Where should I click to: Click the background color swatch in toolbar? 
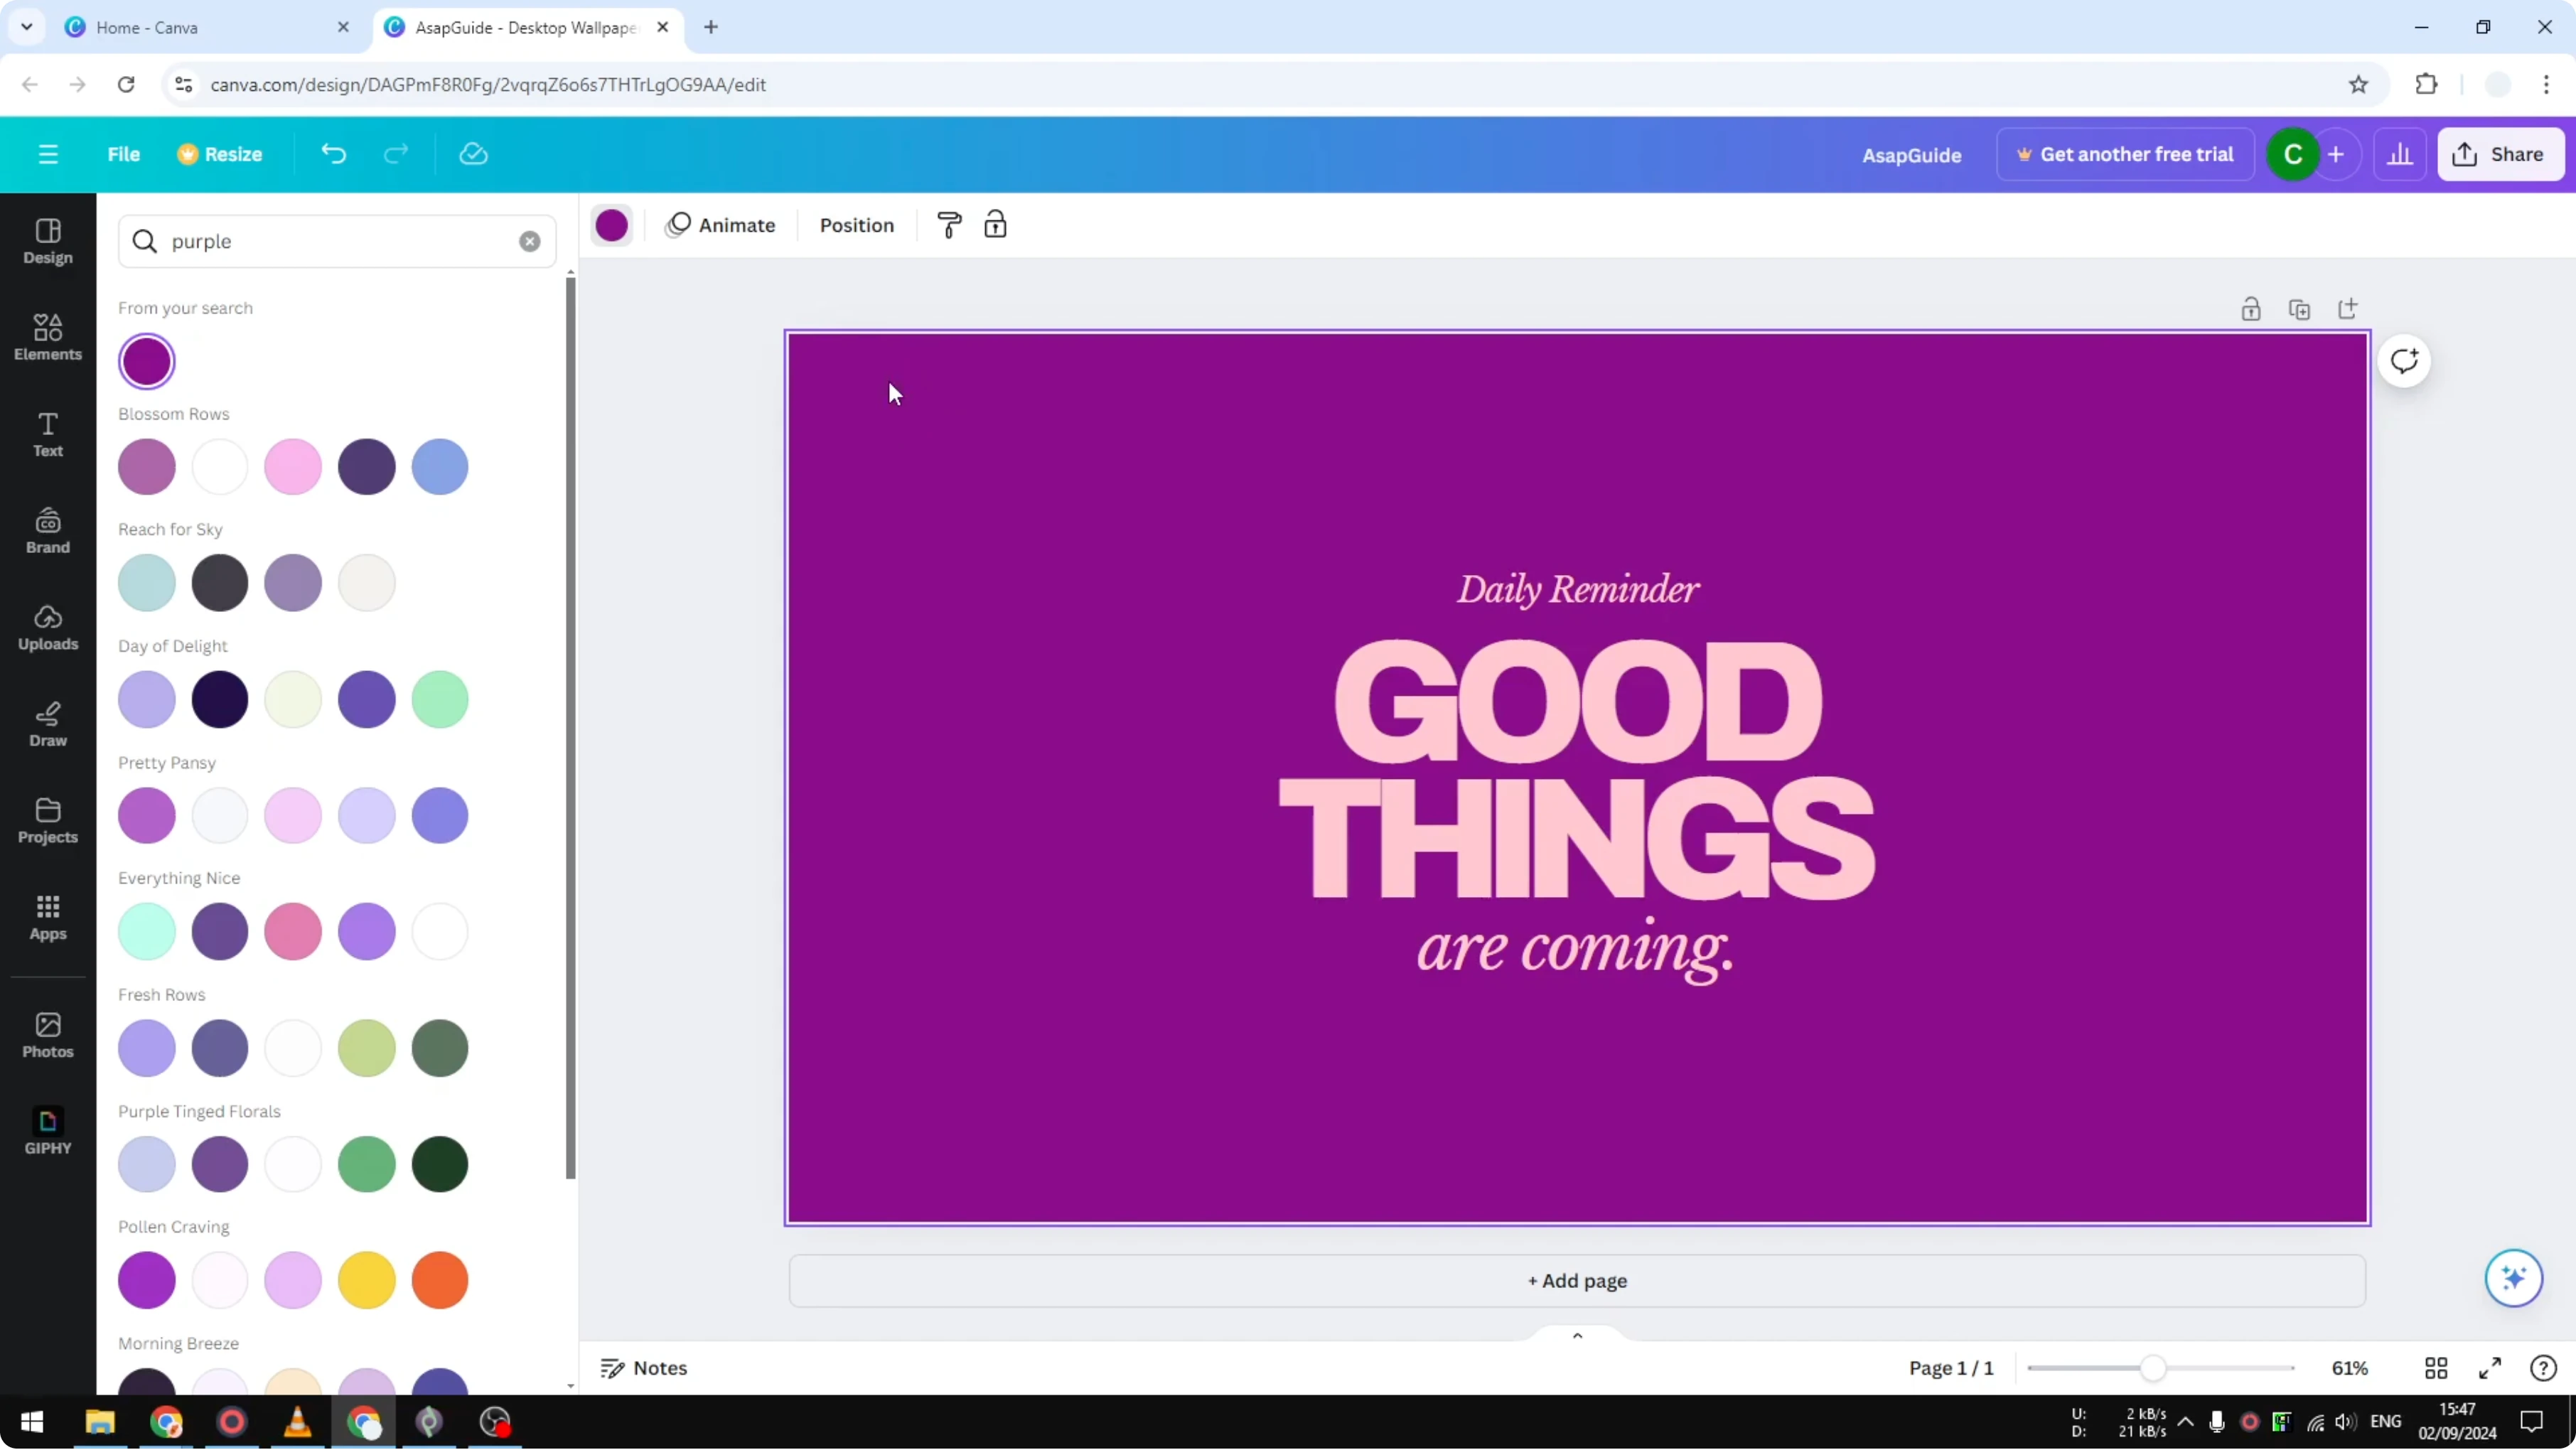coord(612,225)
